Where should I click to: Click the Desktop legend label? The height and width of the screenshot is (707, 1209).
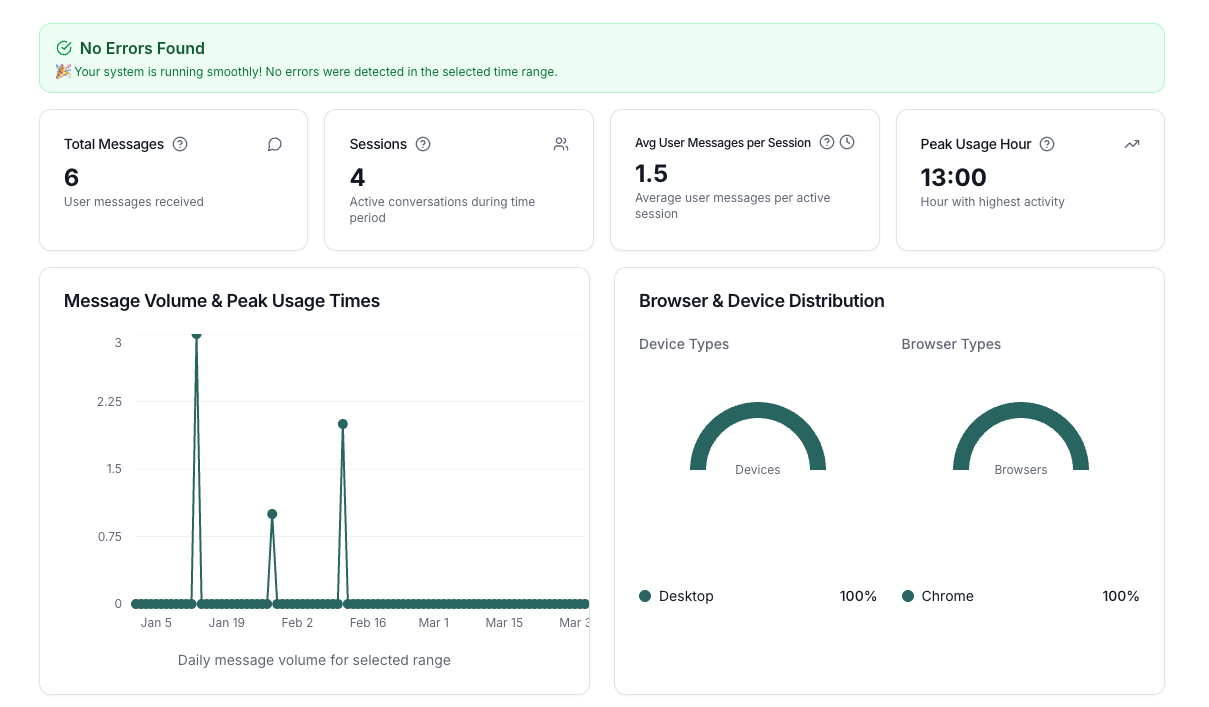pyautogui.click(x=686, y=596)
